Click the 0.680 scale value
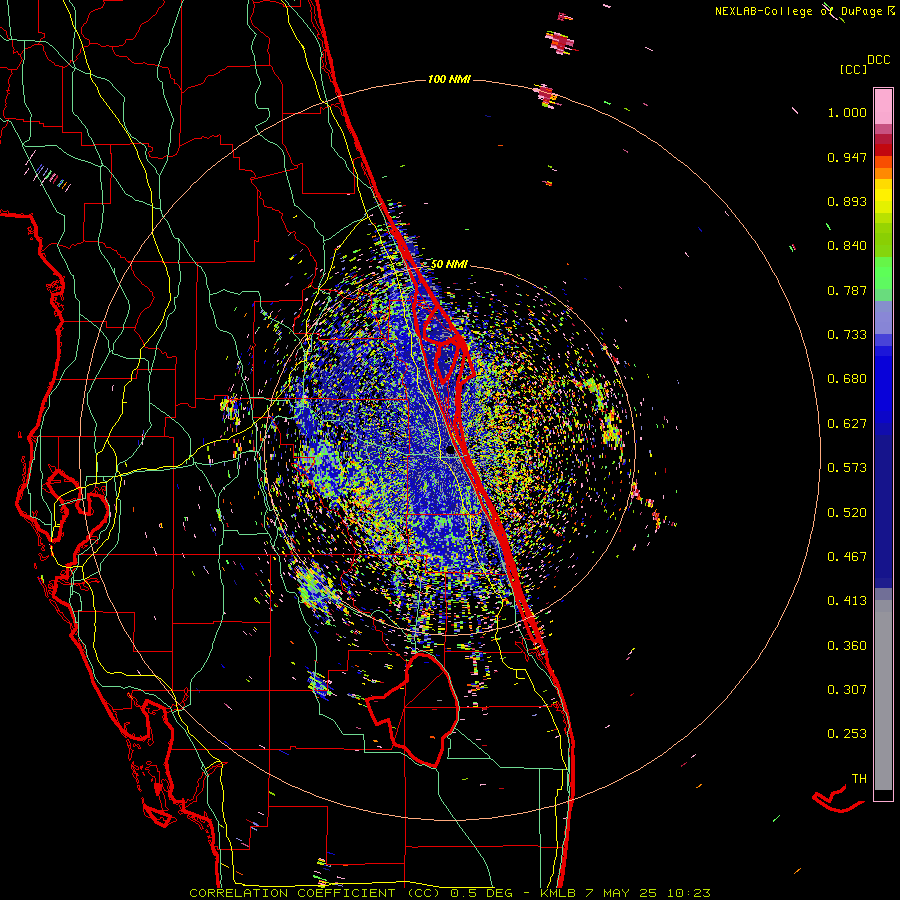 847,379
